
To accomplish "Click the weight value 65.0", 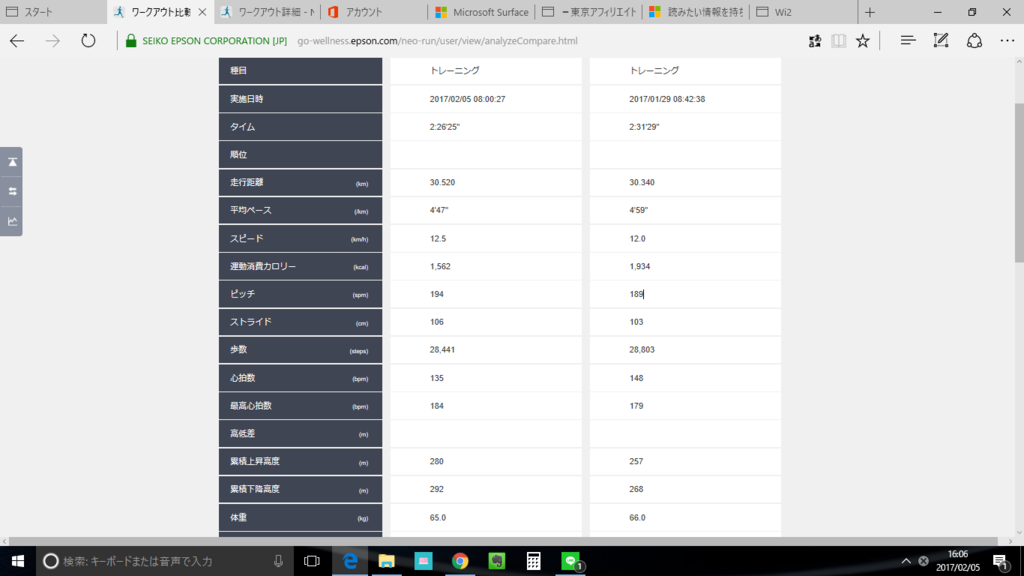I will pos(438,517).
